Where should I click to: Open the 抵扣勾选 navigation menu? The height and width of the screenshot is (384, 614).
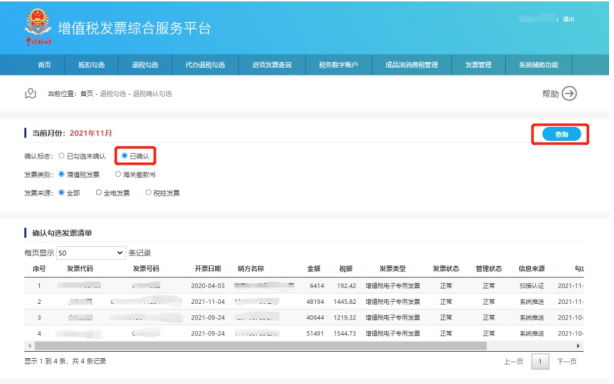91,65
